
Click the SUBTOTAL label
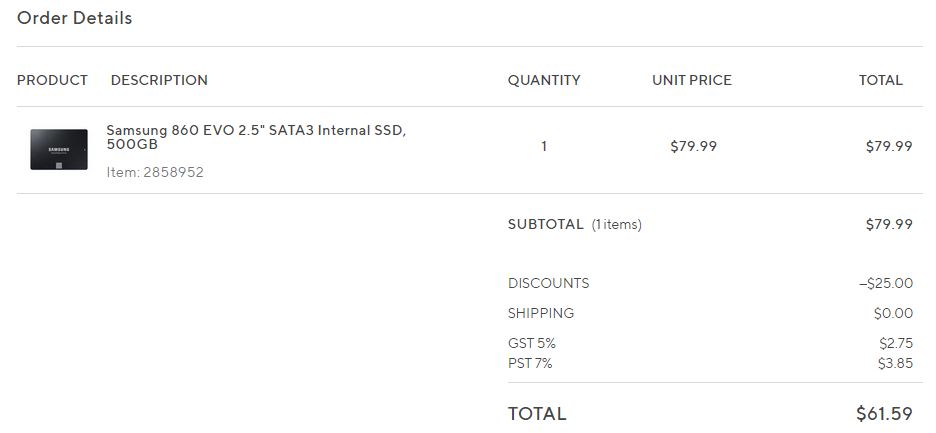pos(545,224)
